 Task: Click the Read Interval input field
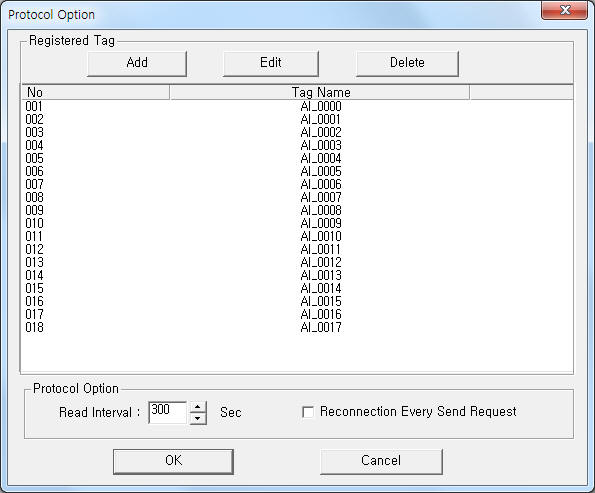(x=168, y=412)
